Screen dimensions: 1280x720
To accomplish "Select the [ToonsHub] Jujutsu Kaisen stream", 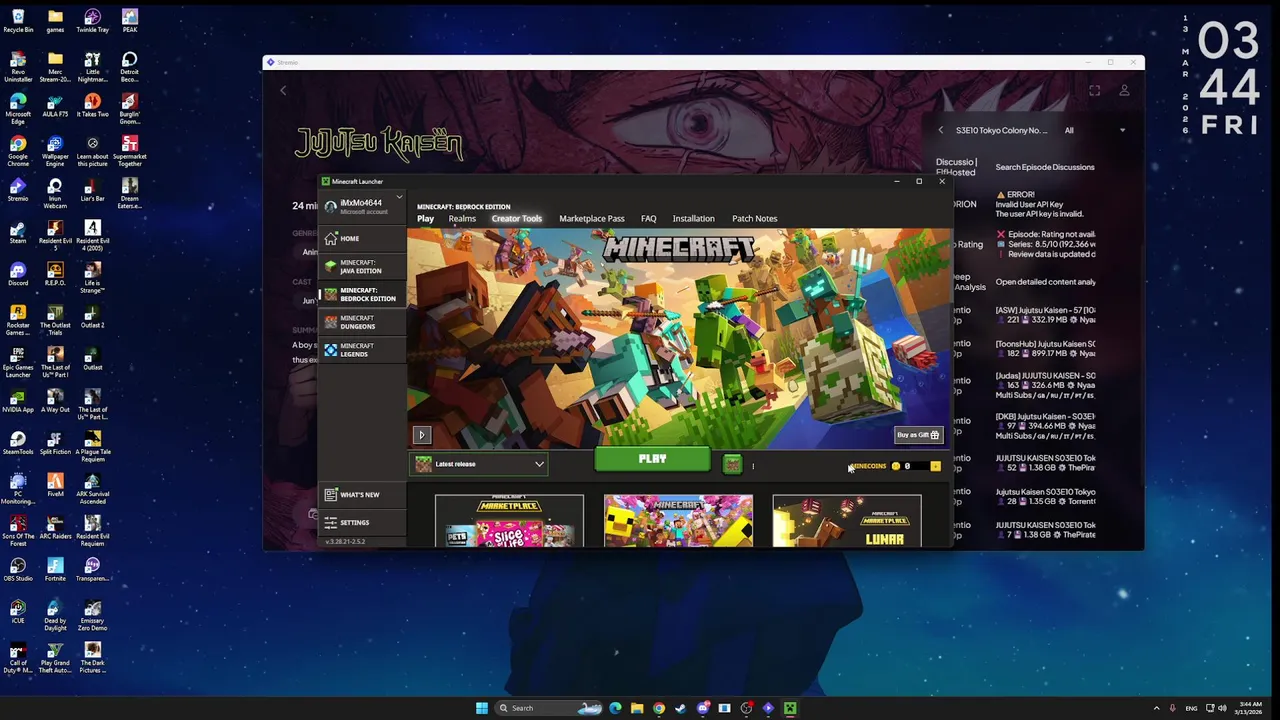I will pos(1045,349).
